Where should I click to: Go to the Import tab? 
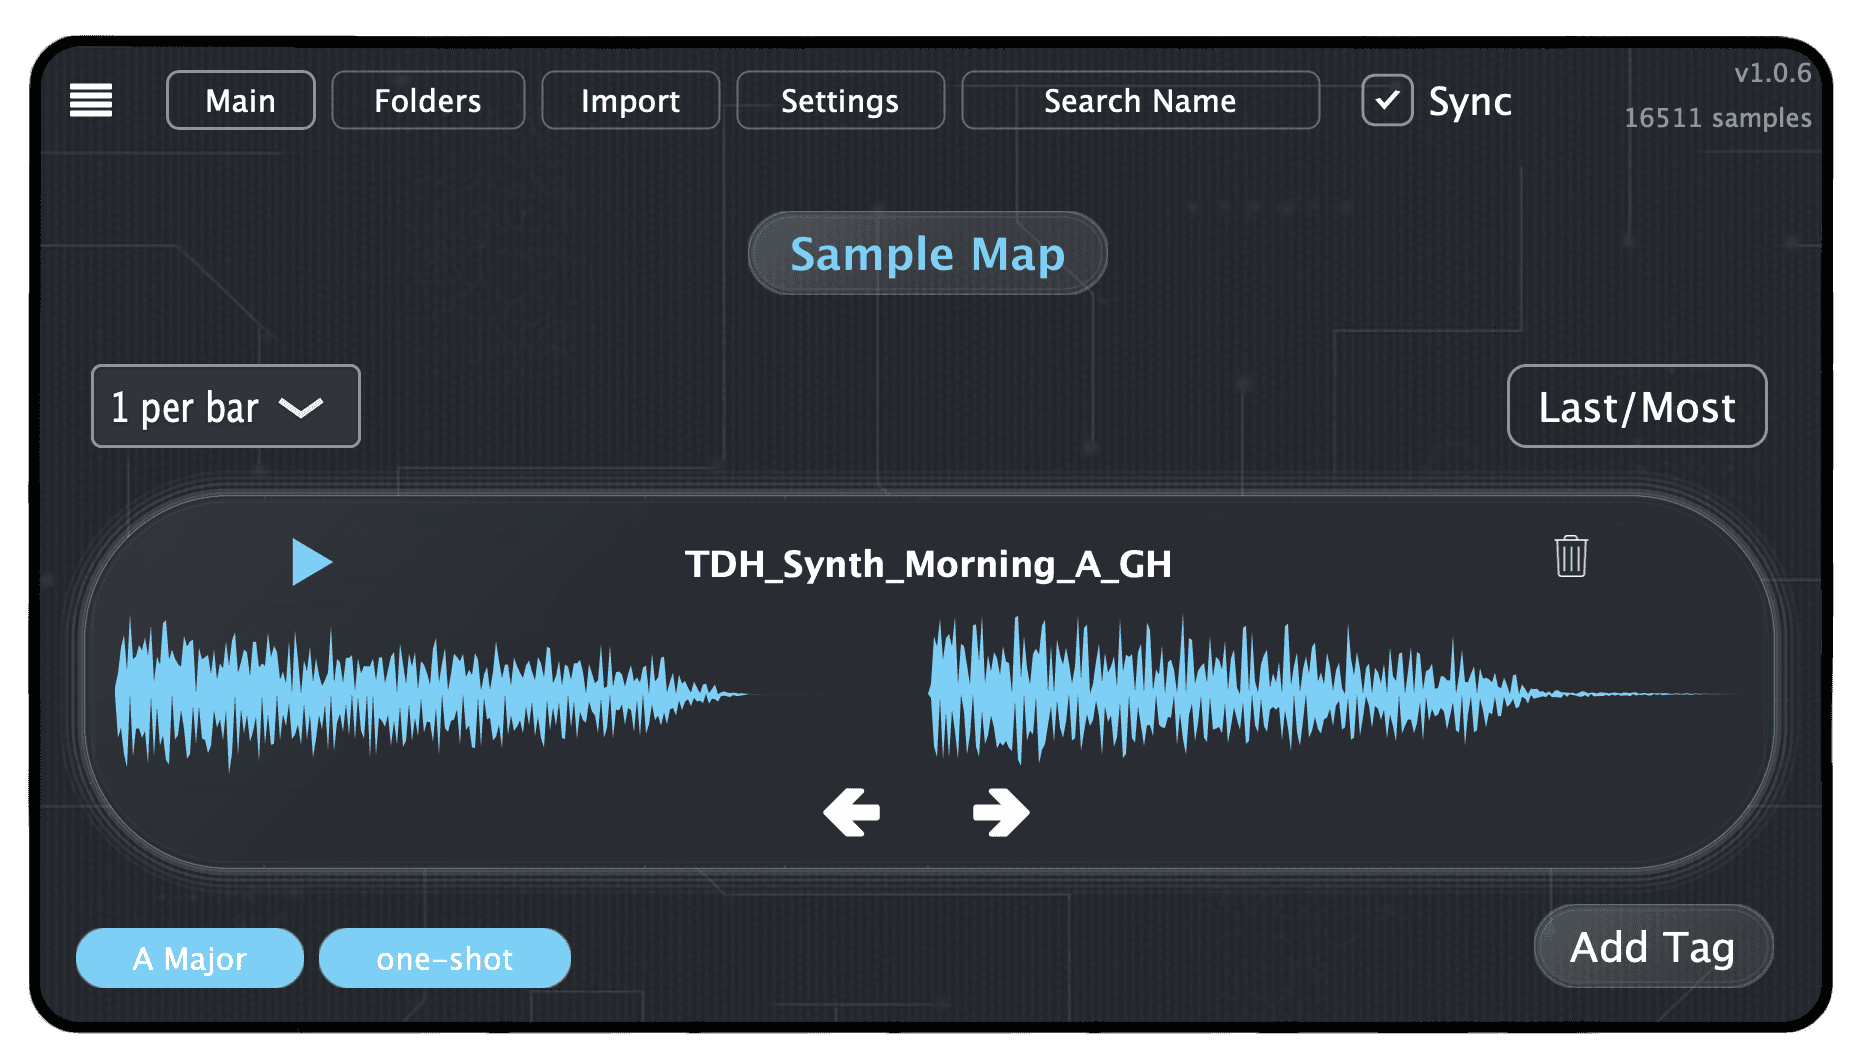(x=630, y=100)
